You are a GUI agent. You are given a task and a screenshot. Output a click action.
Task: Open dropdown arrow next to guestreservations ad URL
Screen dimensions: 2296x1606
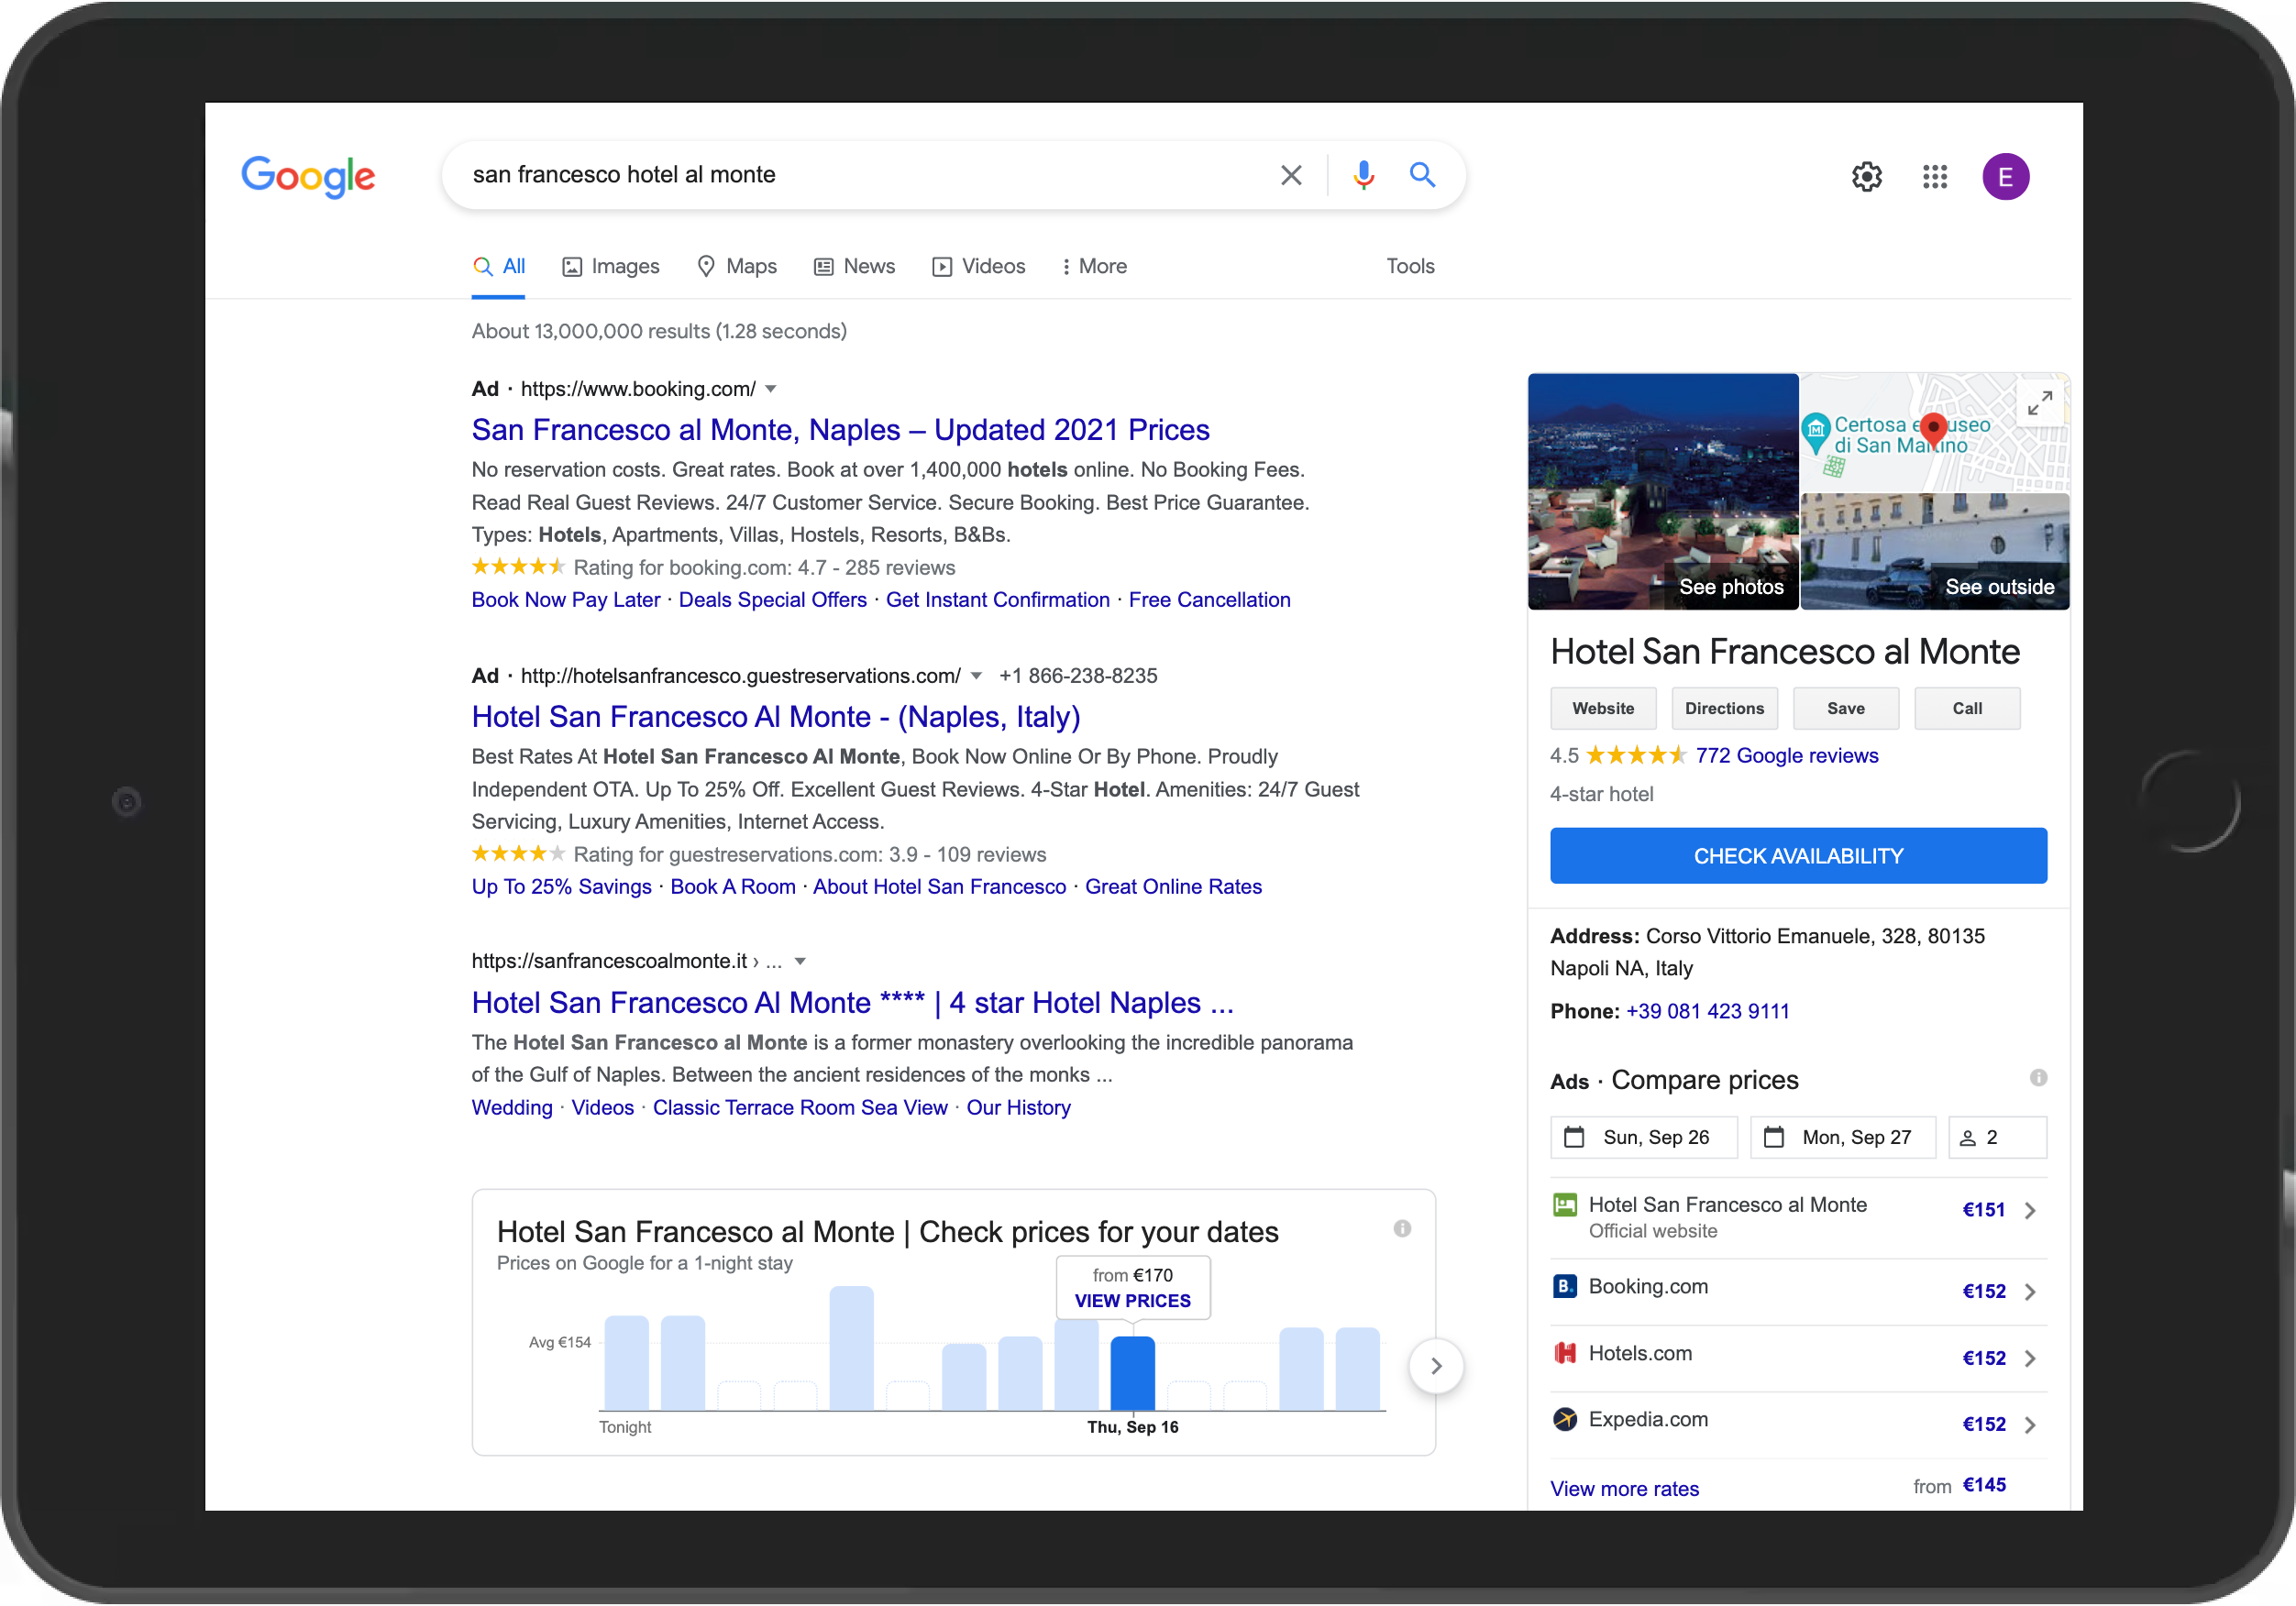976,676
